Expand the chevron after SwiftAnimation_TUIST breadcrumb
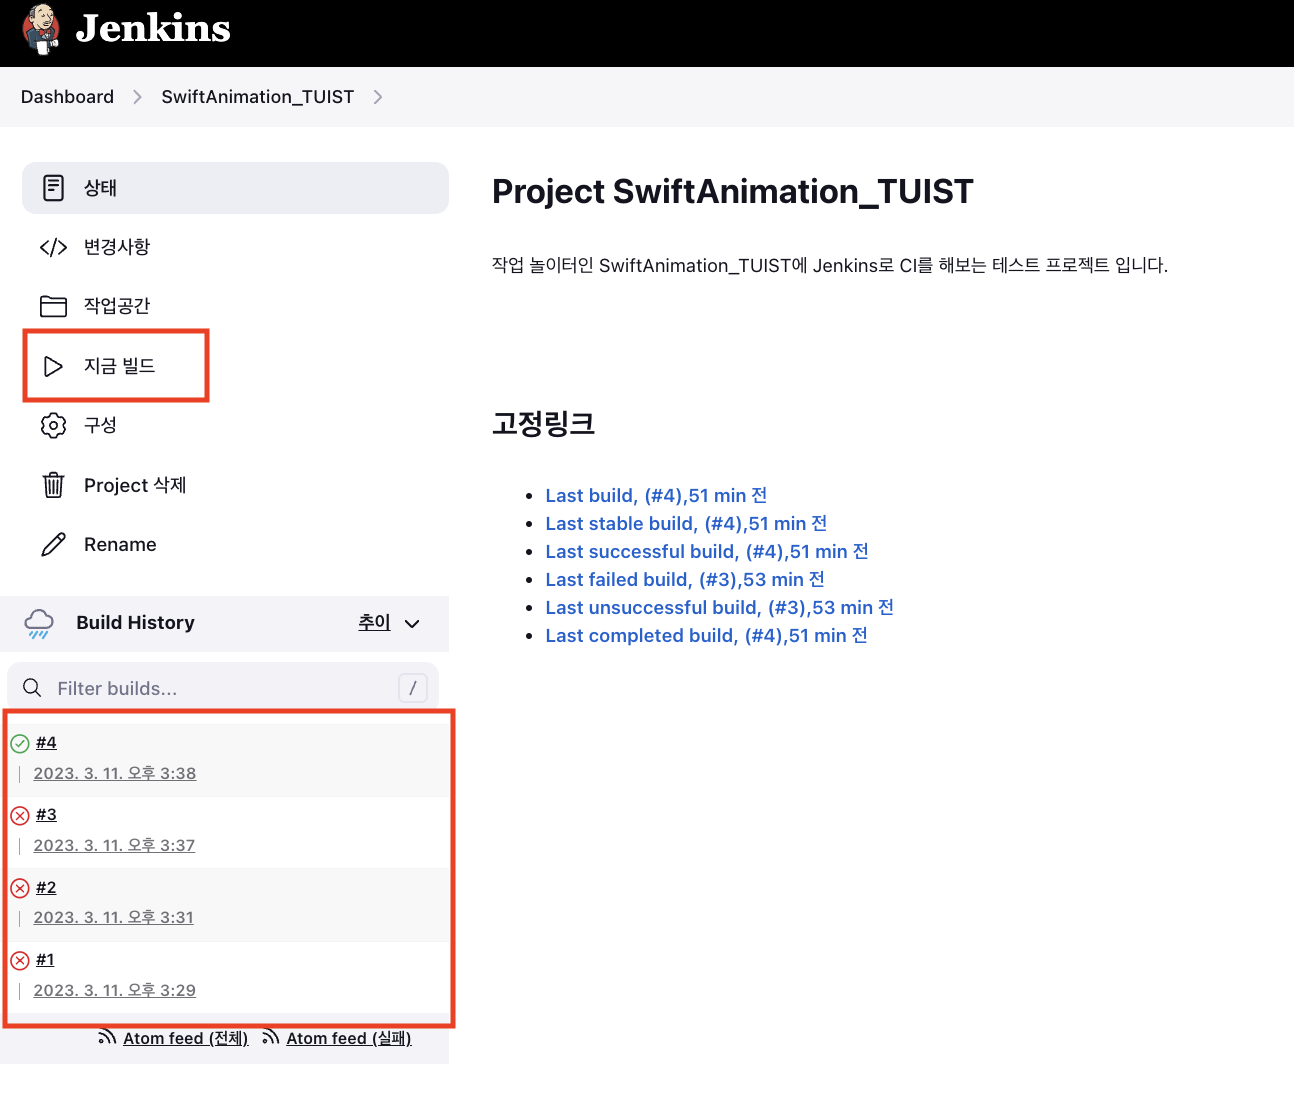Image resolution: width=1294 pixels, height=1118 pixels. coord(377,97)
